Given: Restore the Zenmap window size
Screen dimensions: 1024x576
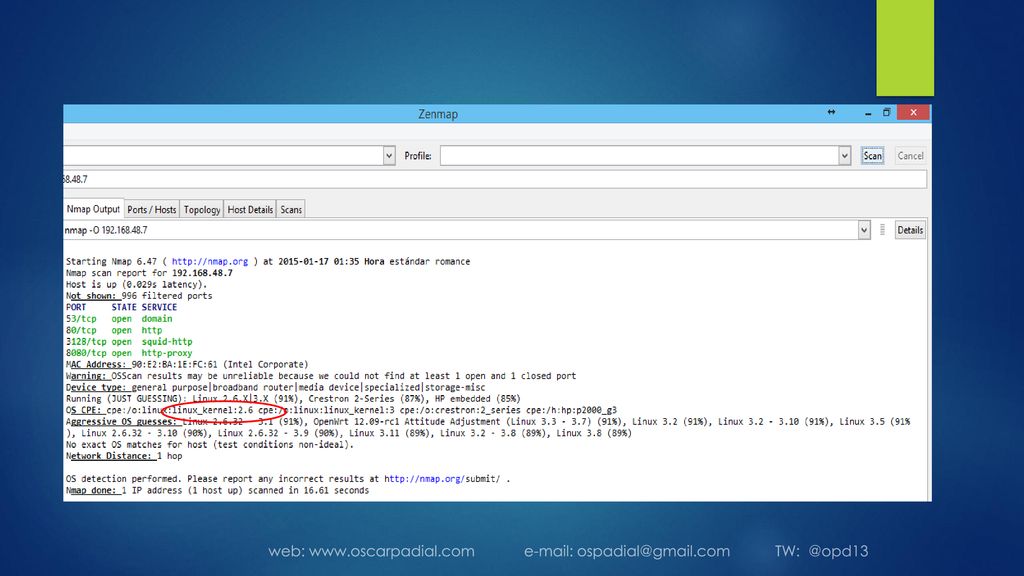Looking at the screenshot, I should (x=886, y=112).
